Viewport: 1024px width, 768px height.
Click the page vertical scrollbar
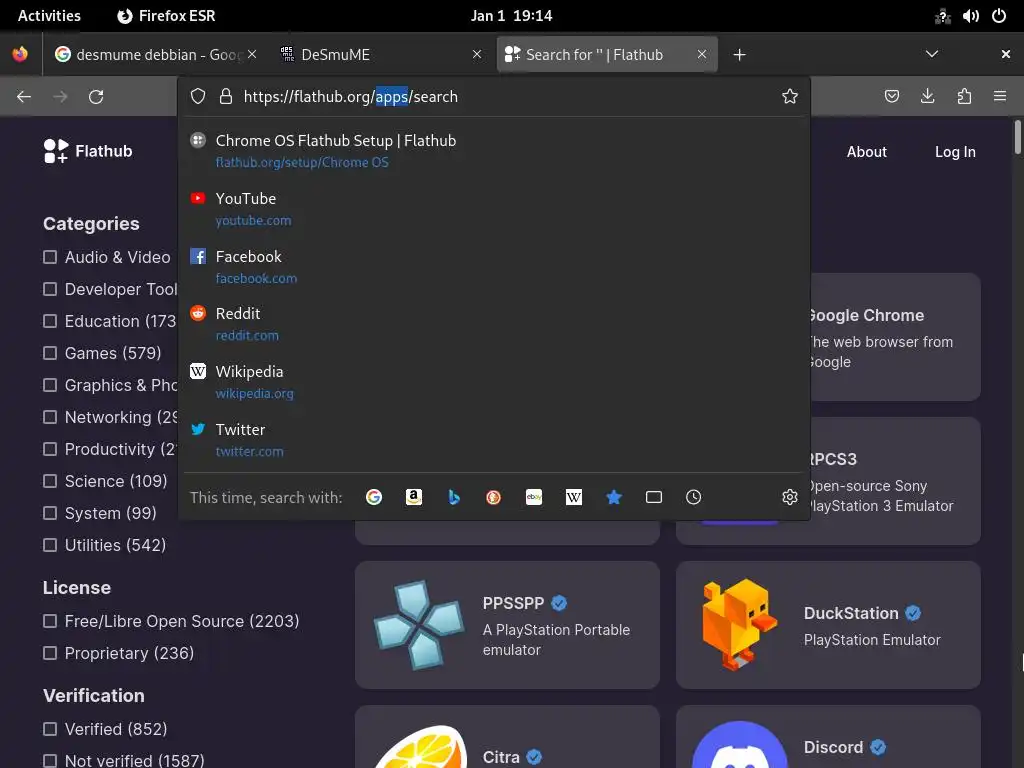pyautogui.click(x=1017, y=137)
